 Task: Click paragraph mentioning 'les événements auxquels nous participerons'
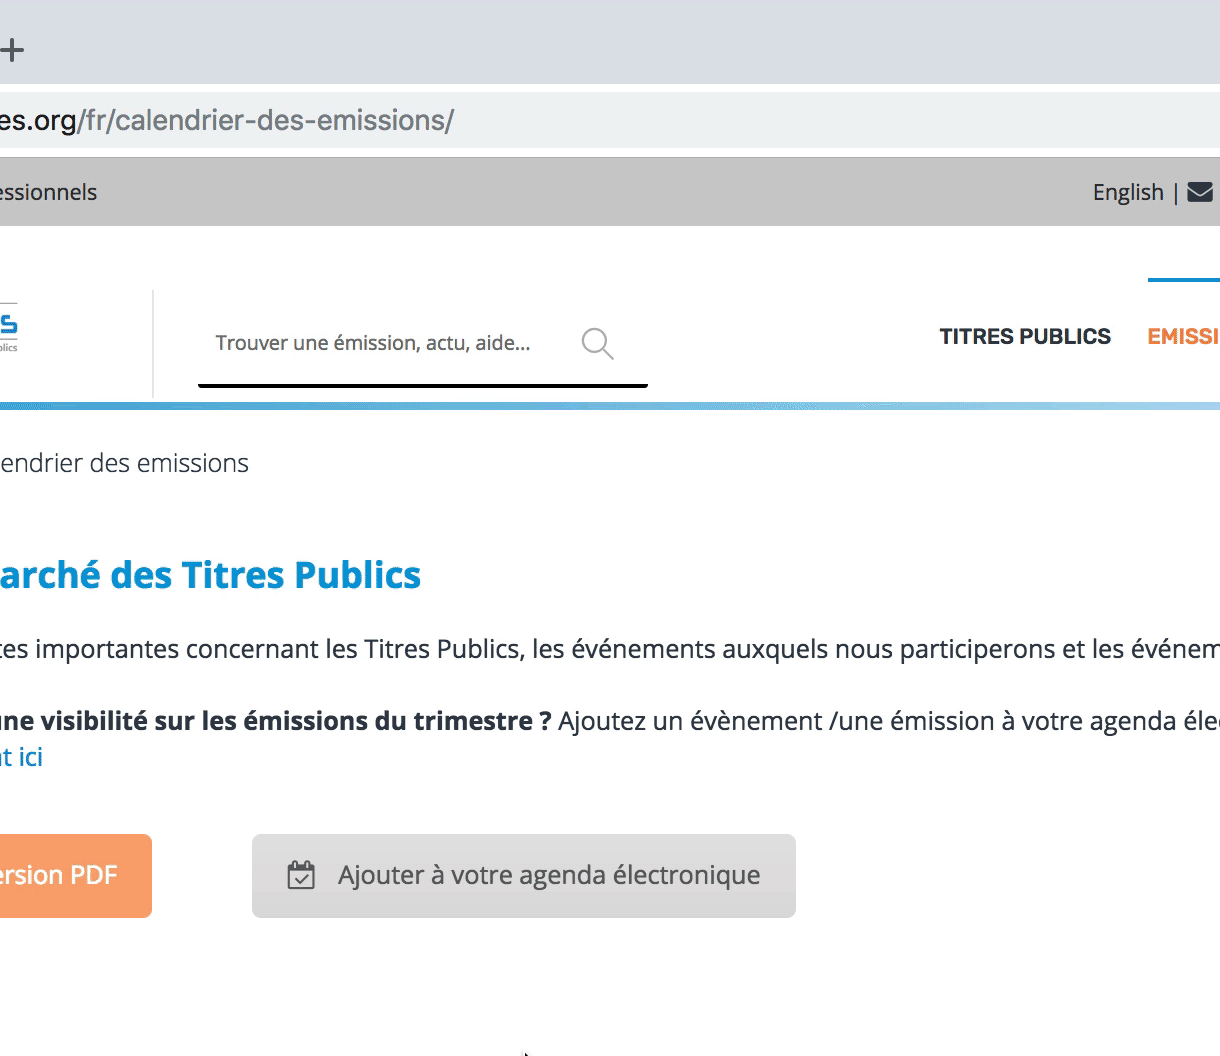700,649
